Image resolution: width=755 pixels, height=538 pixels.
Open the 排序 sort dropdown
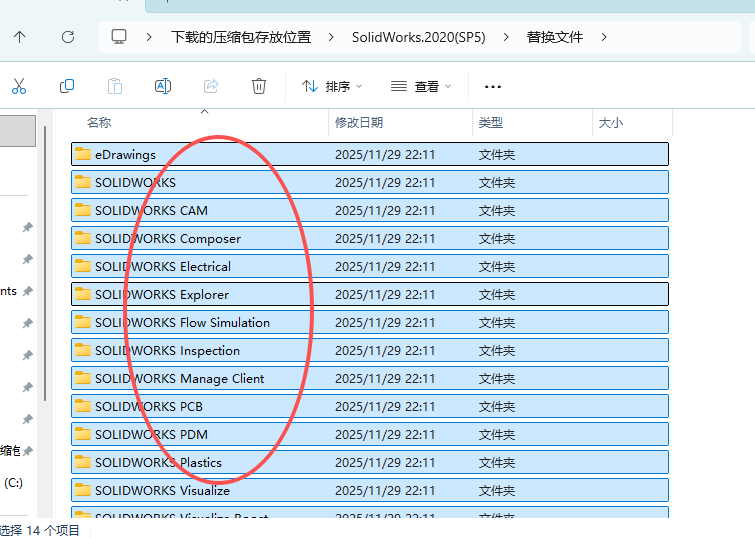[x=332, y=87]
